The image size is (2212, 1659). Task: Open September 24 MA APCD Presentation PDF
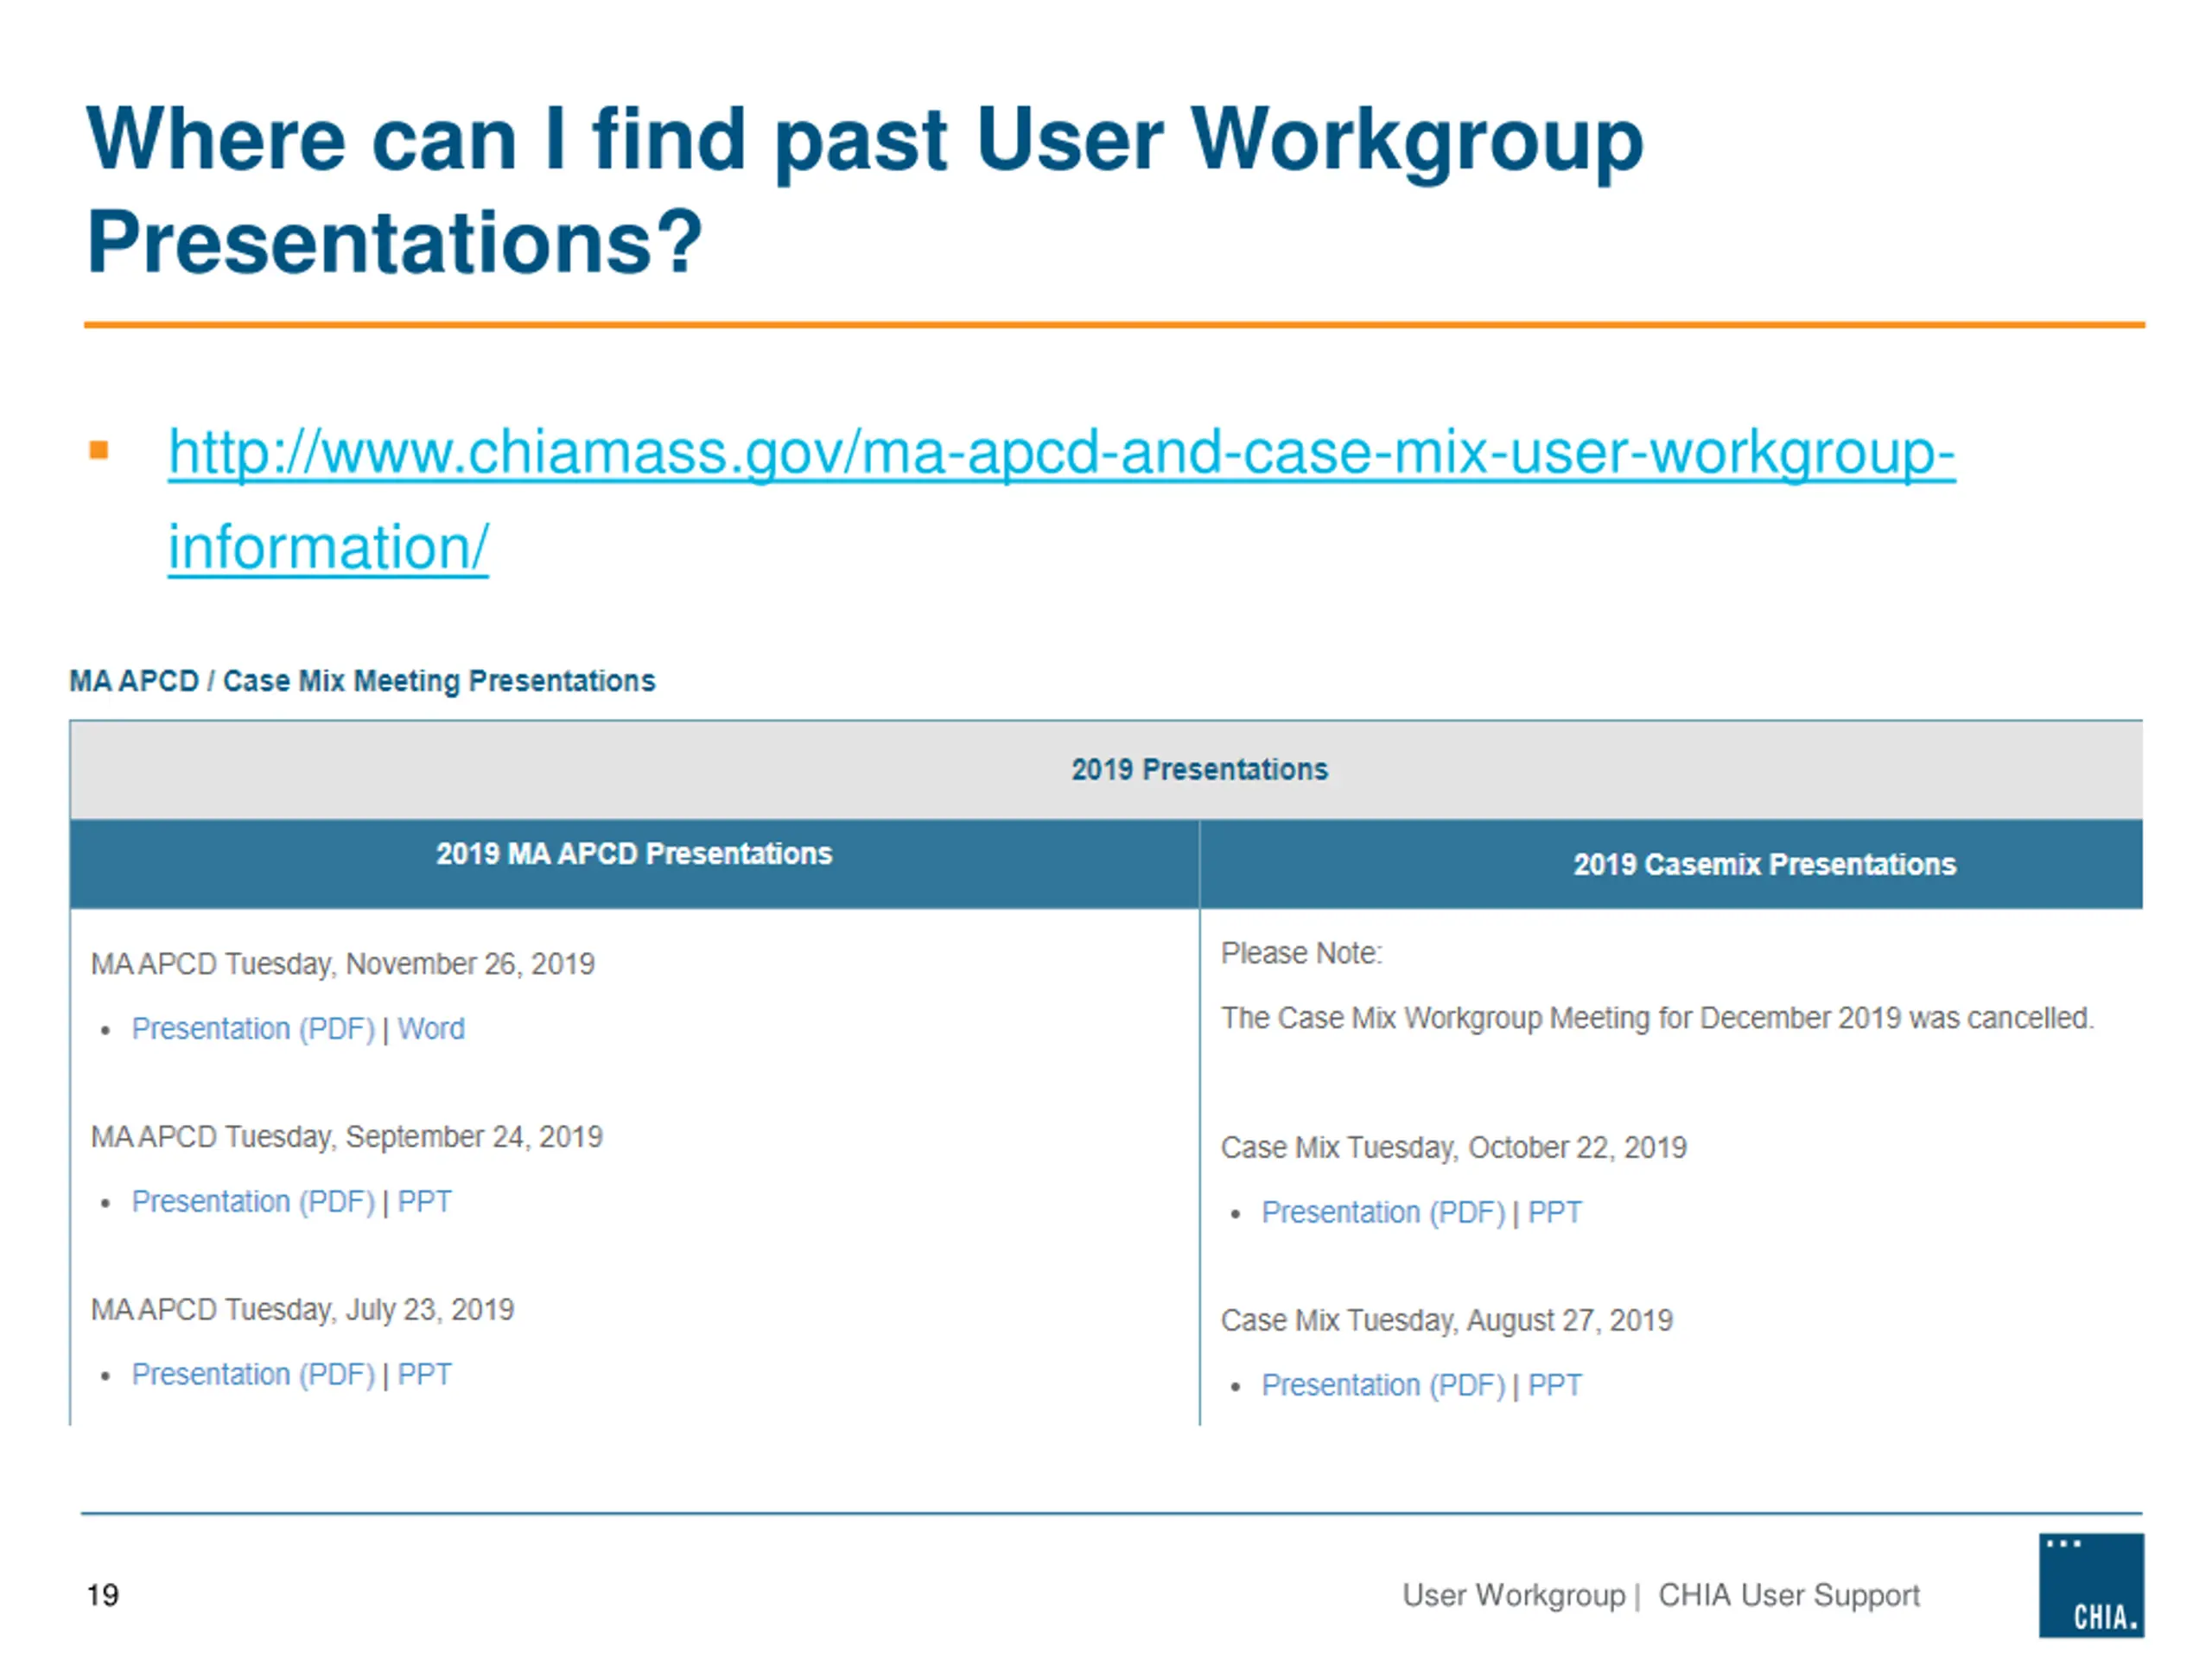253,1202
